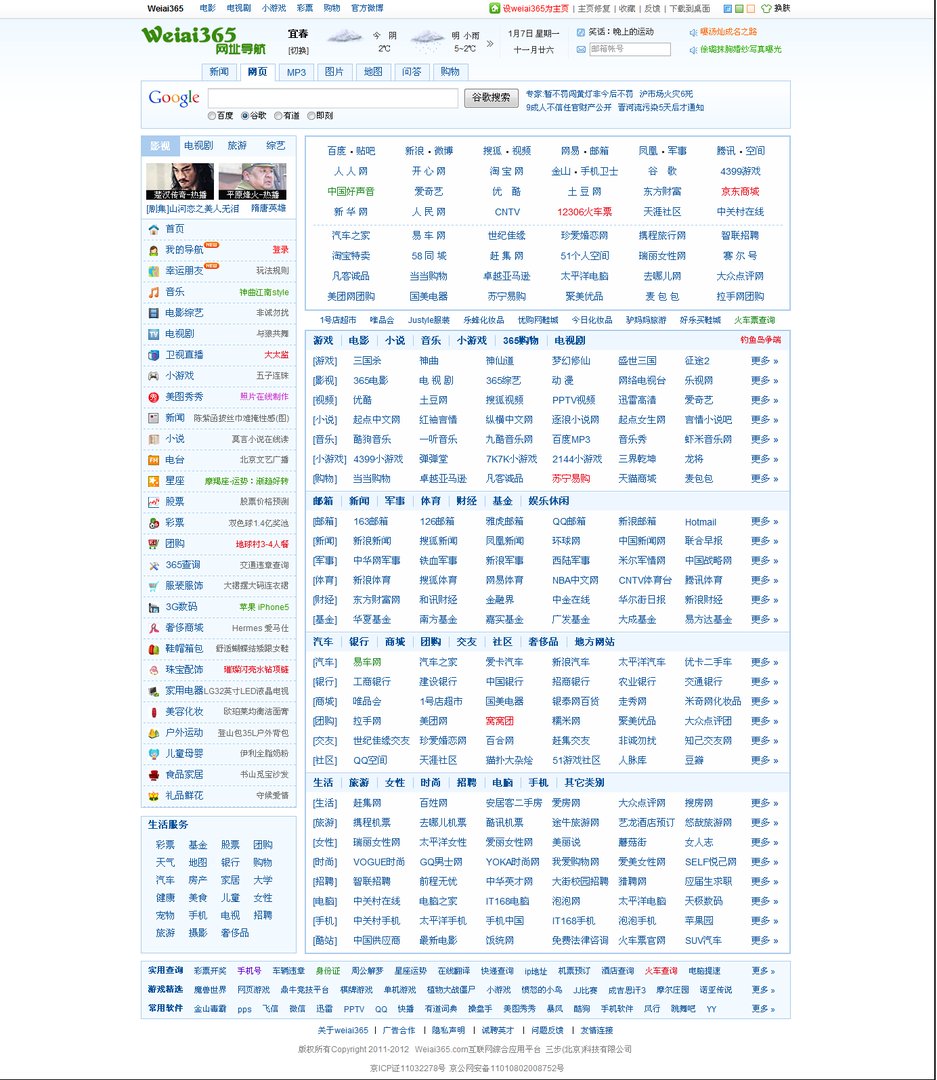This screenshot has width=937, height=1080.
Task: Switch to the MP3 search tab
Action: click(x=296, y=72)
